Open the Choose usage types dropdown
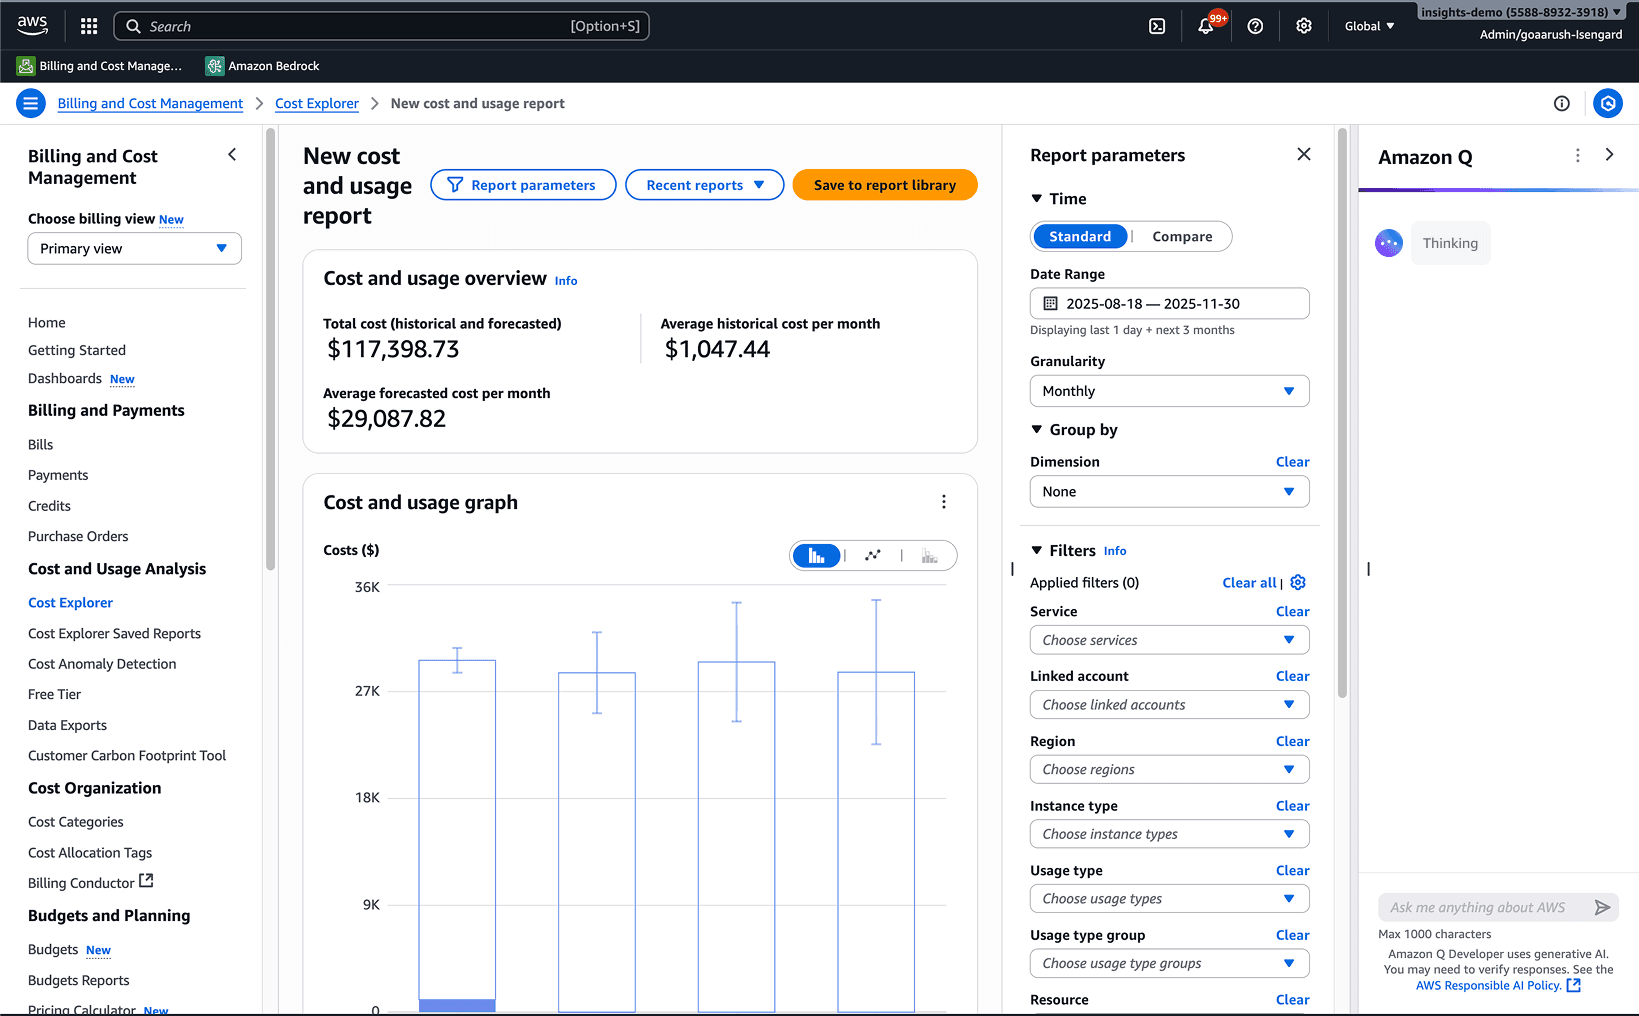Viewport: 1639px width, 1016px height. [x=1169, y=898]
